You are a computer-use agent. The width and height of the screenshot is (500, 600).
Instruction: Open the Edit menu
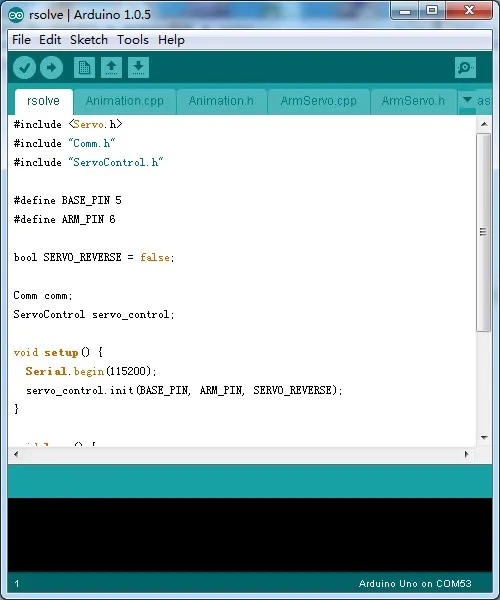[x=50, y=40]
